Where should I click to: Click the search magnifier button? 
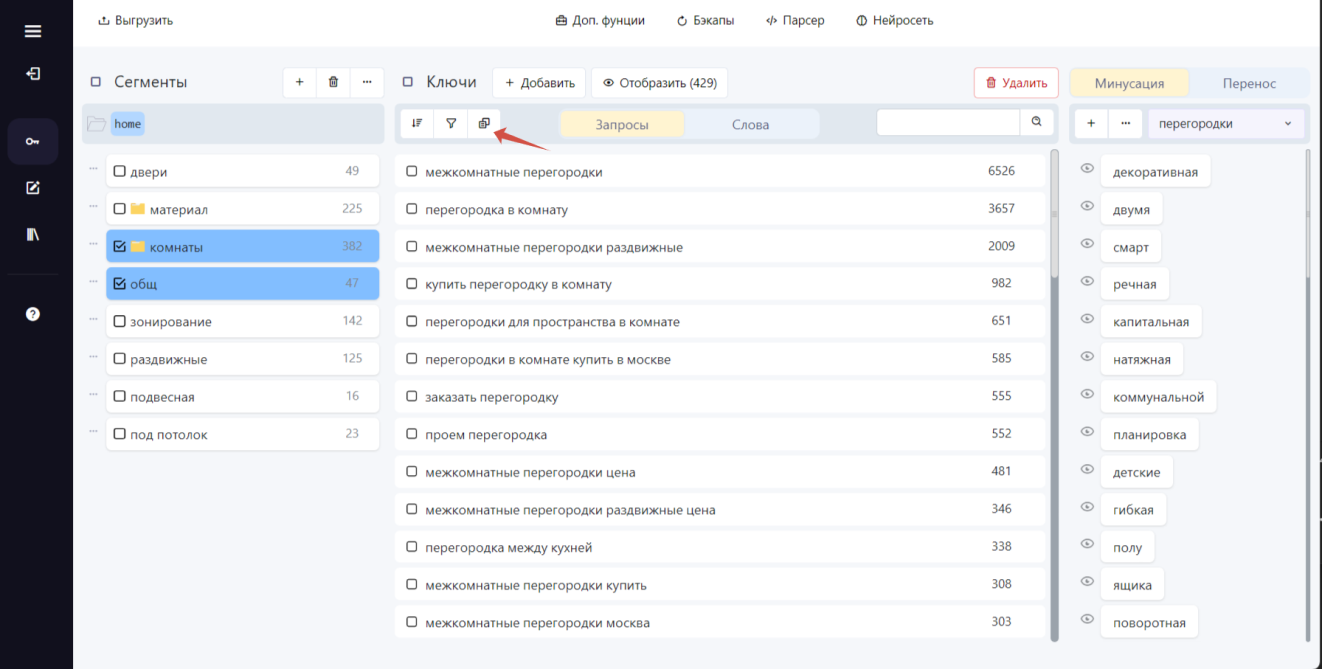tap(1036, 122)
